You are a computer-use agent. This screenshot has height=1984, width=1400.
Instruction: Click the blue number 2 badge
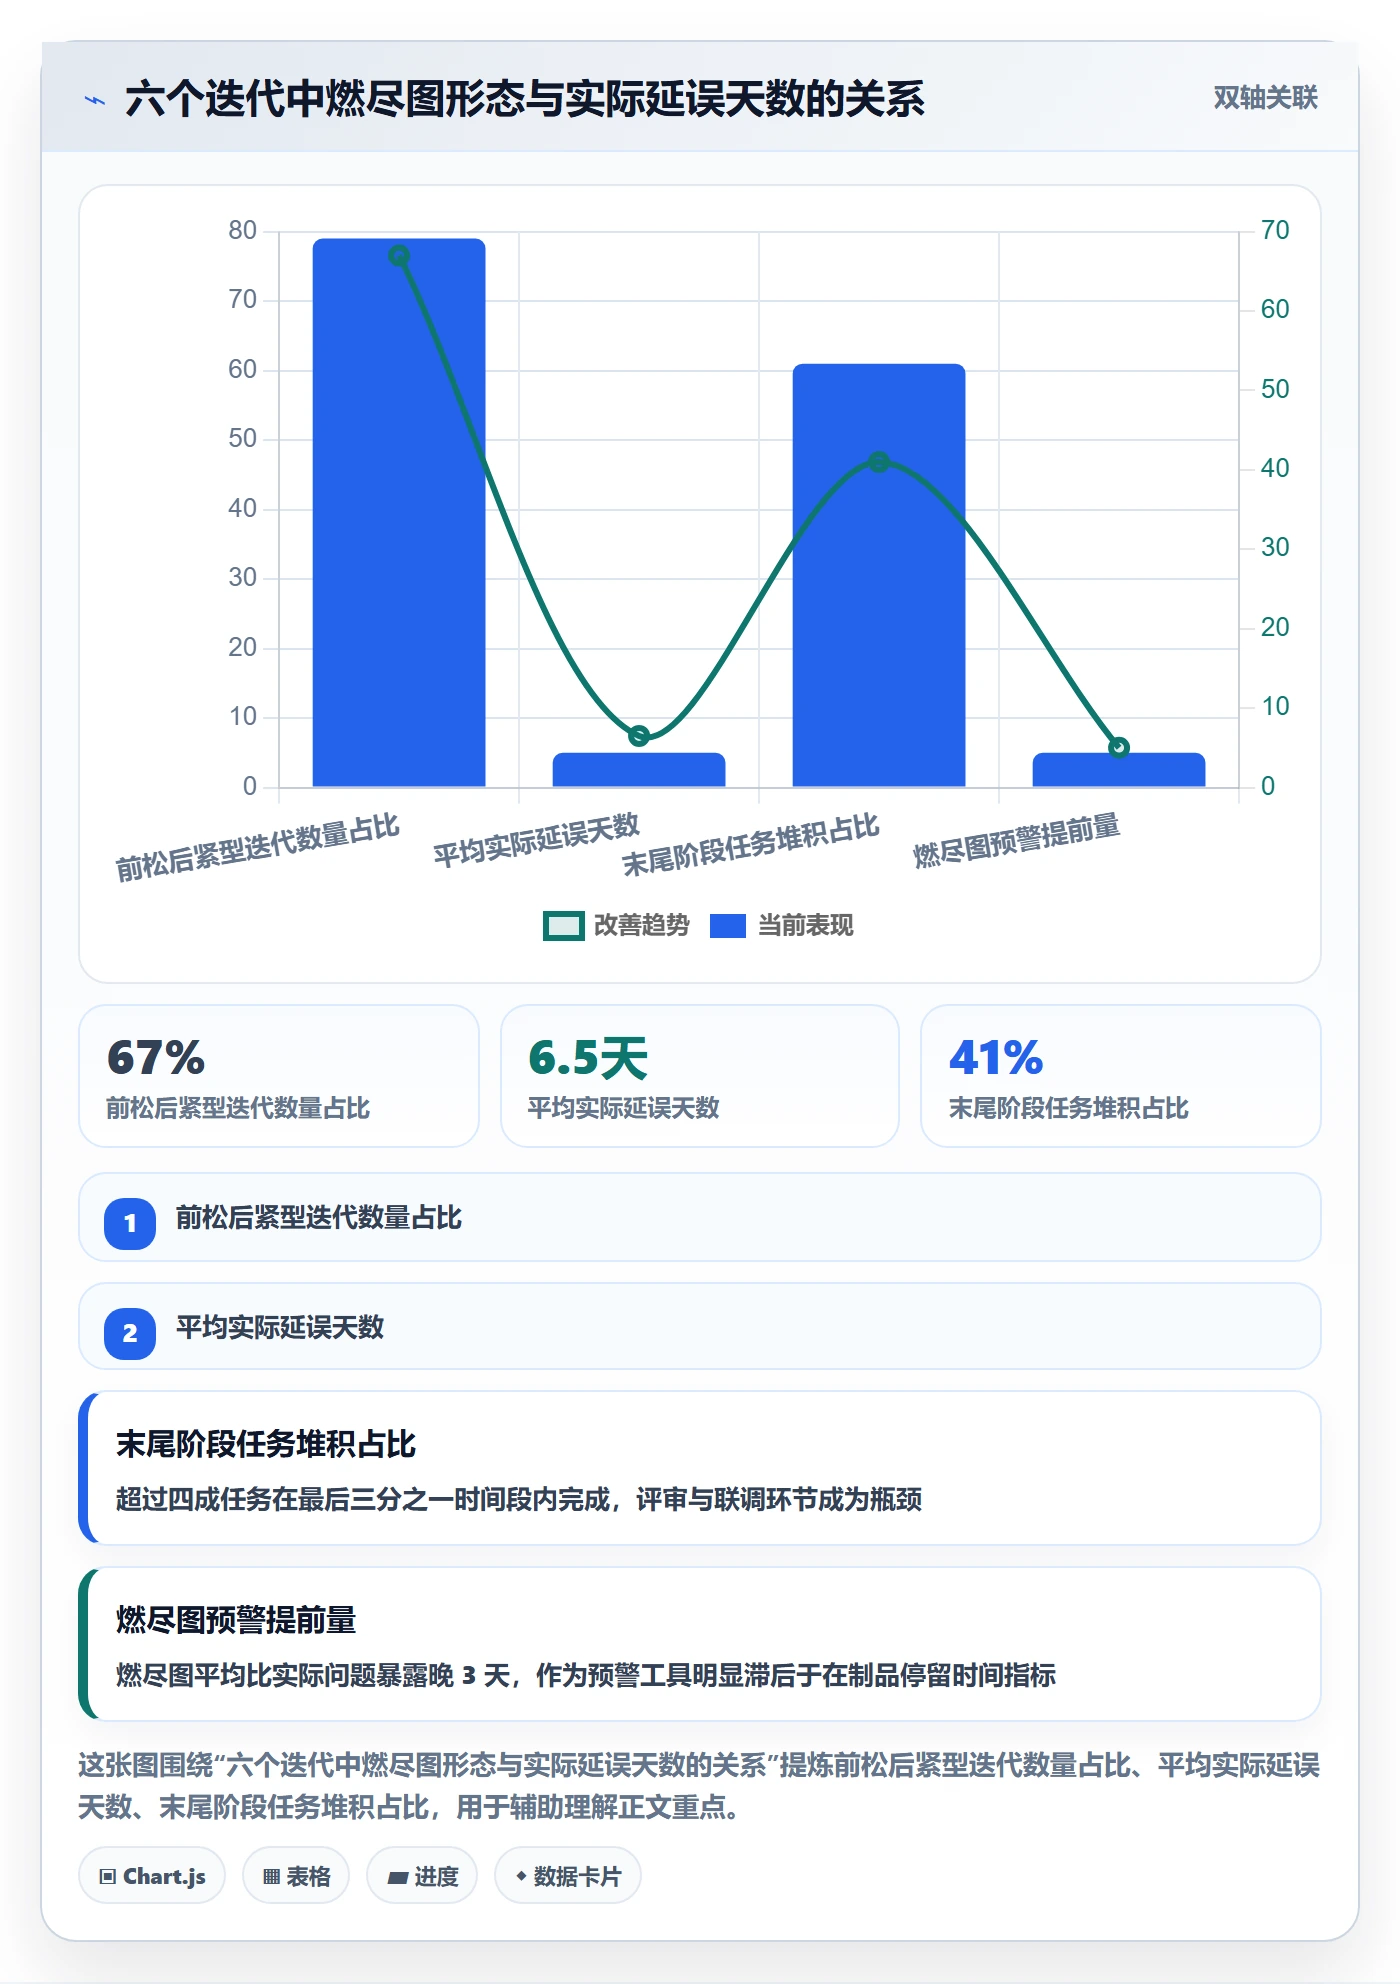130,1333
